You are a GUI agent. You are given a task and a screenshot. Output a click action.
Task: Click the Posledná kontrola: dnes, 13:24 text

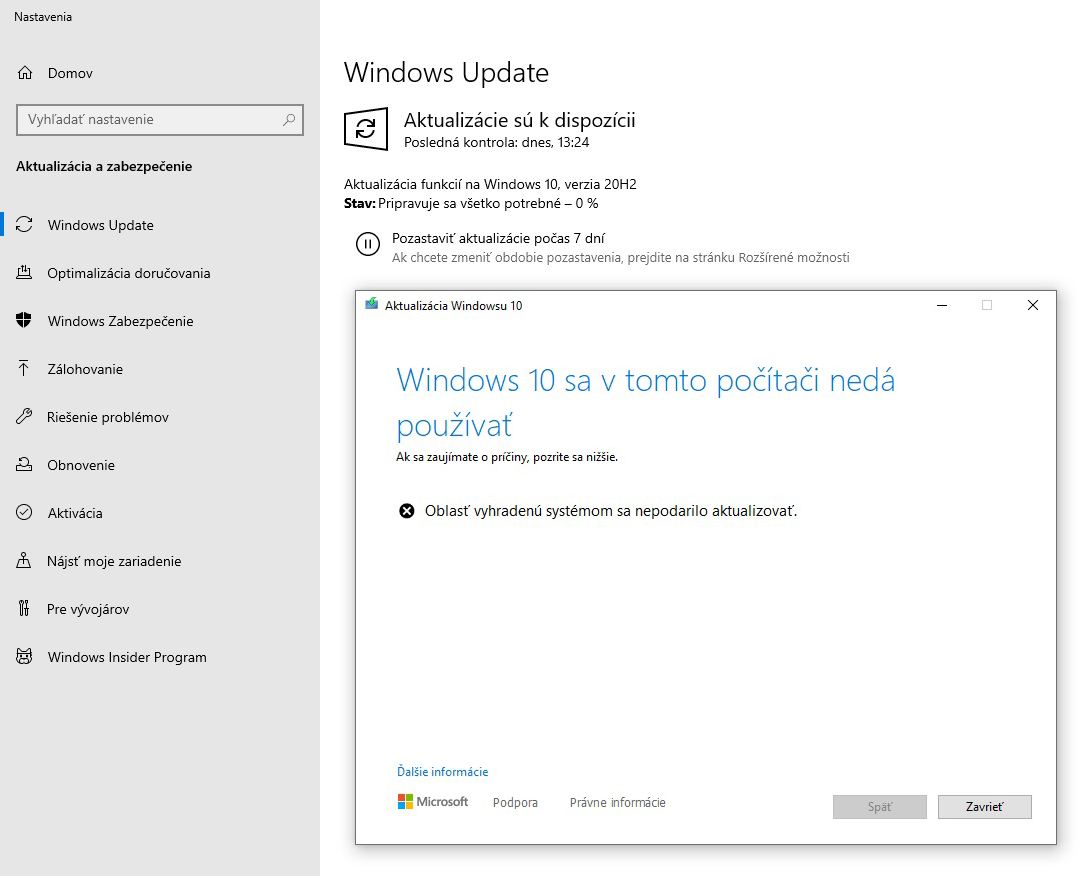click(497, 143)
